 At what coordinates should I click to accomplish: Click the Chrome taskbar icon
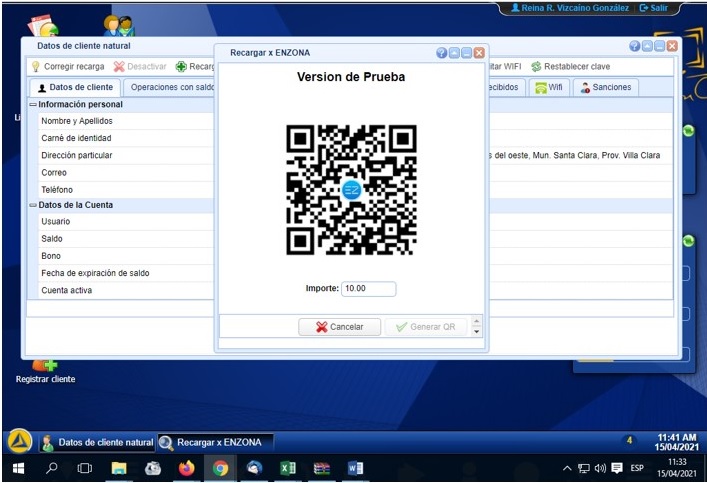point(220,469)
